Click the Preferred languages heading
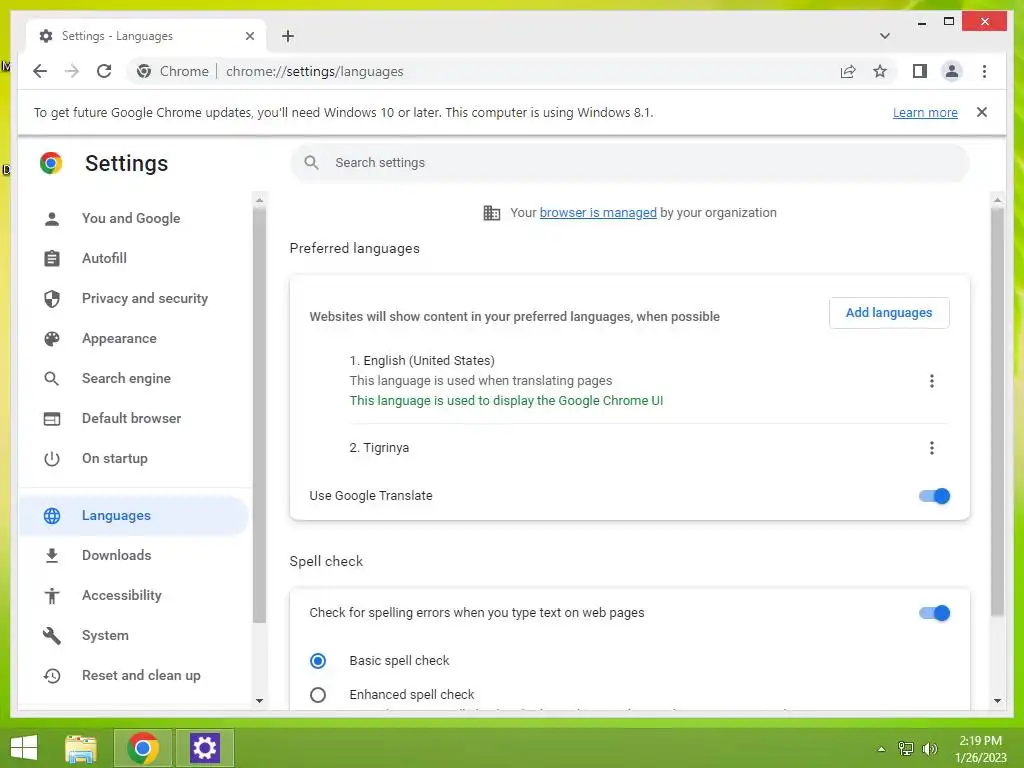The width and height of the screenshot is (1024, 768). click(x=355, y=249)
